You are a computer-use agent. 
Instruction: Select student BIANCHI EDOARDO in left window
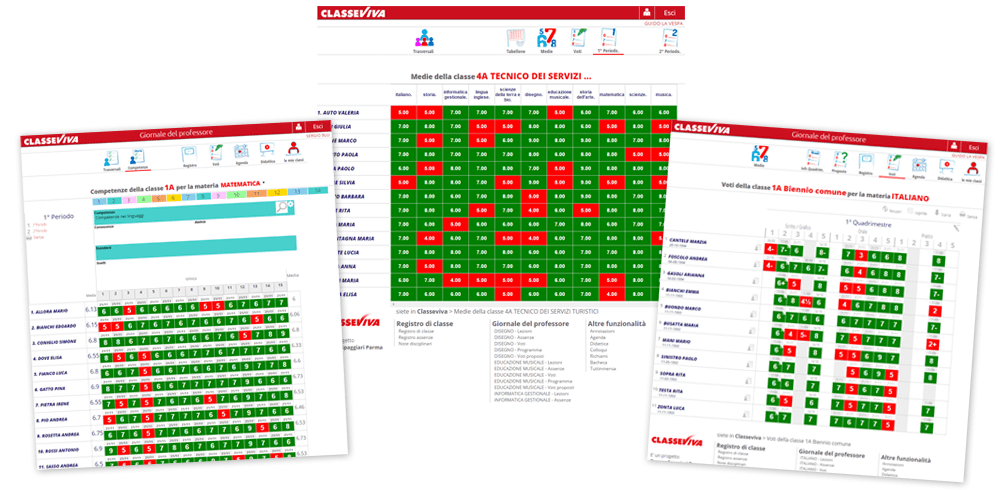[55, 327]
